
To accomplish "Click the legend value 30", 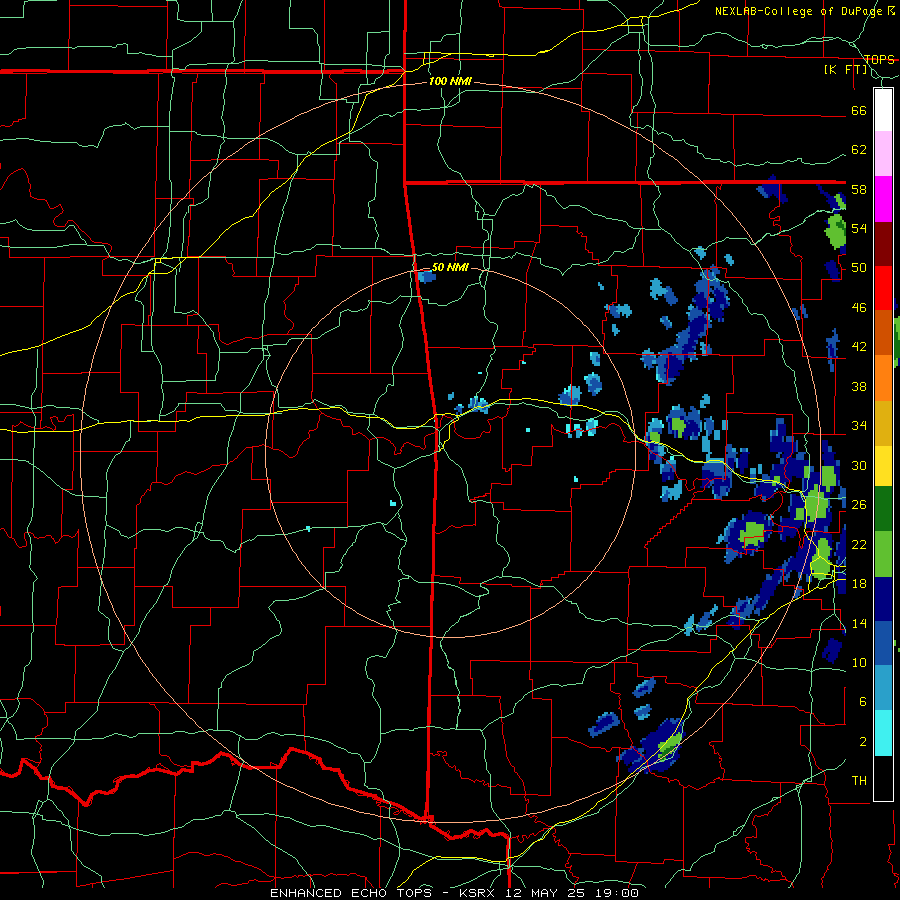I will click(859, 465).
